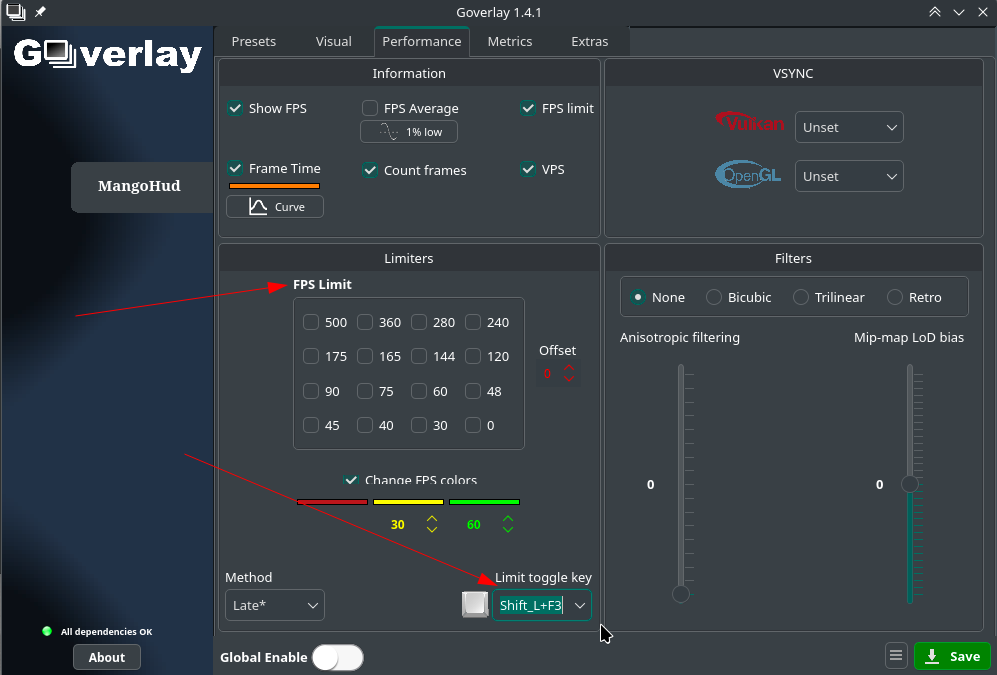
Task: Open the Presets tab
Action: coord(254,41)
